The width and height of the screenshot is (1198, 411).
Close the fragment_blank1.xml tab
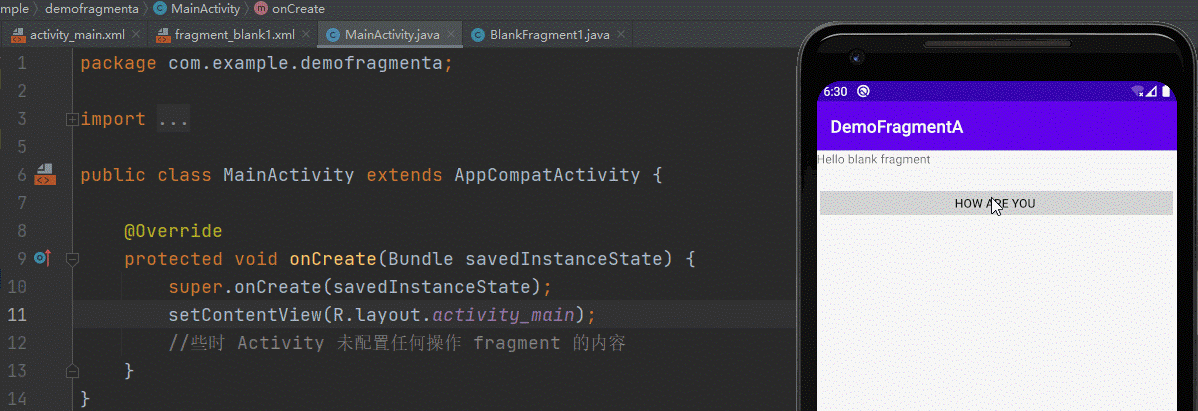click(x=306, y=35)
